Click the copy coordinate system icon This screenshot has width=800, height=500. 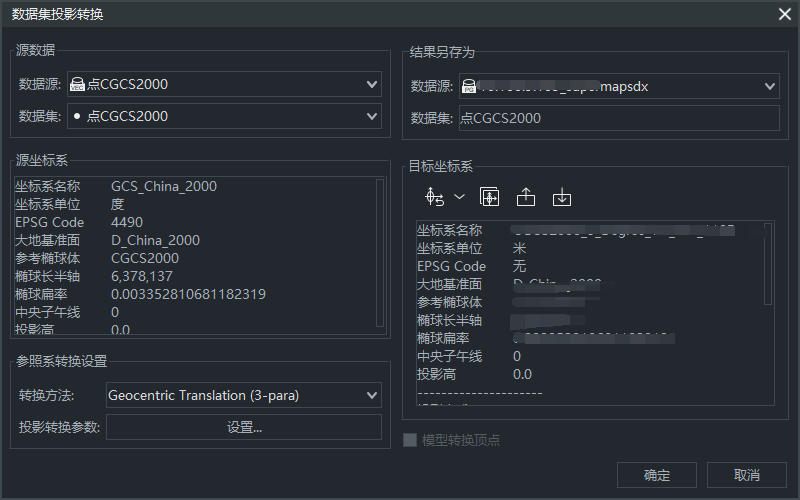489,197
